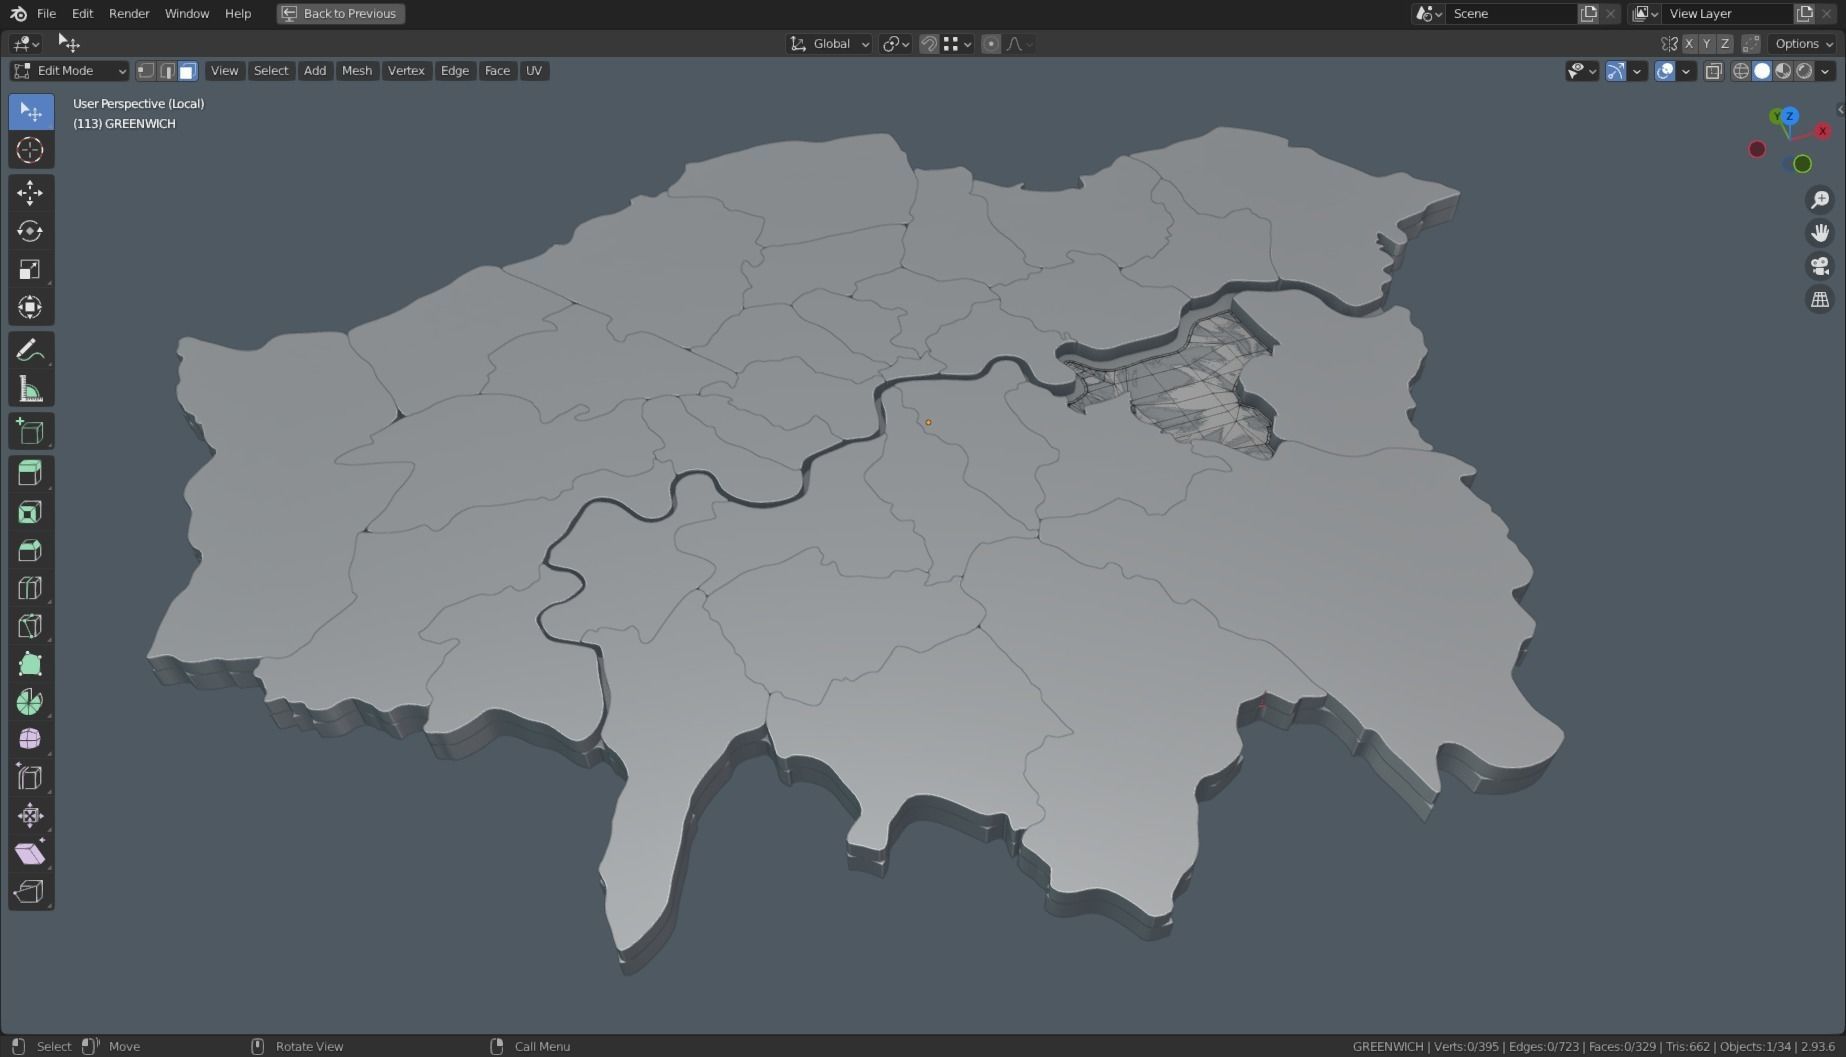The image size is (1846, 1057).
Task: Open the Options dropdown
Action: point(1804,44)
